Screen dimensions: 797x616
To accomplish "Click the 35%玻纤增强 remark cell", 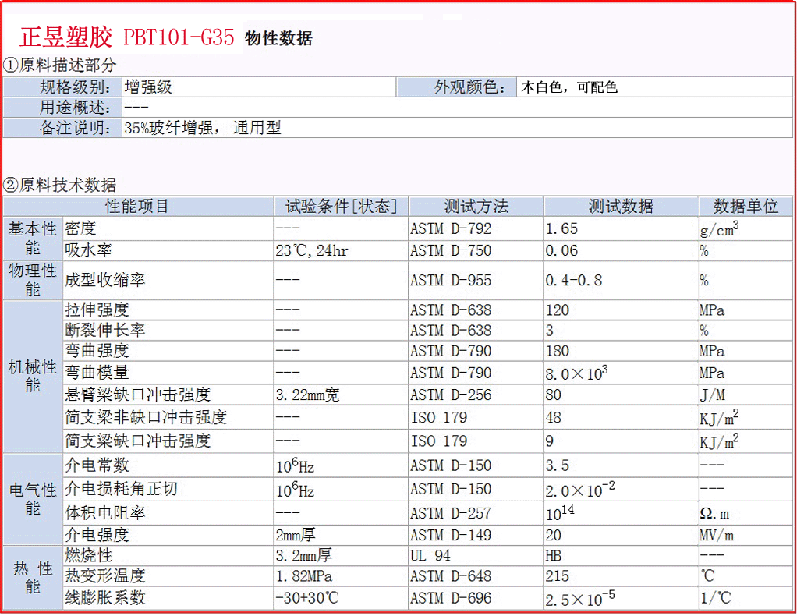I will 203,128.
